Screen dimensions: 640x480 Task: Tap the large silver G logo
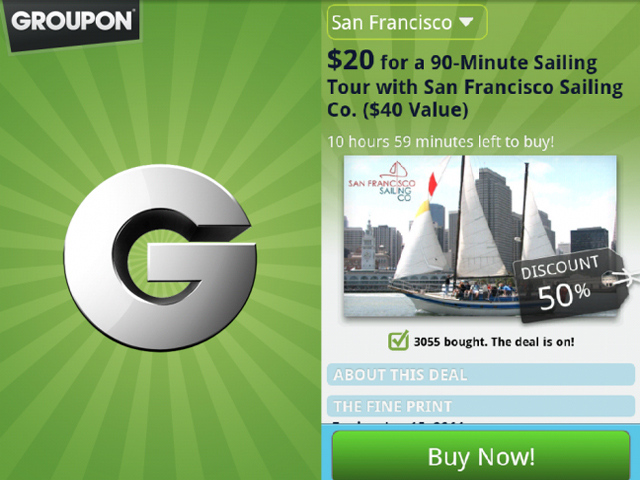[160, 258]
